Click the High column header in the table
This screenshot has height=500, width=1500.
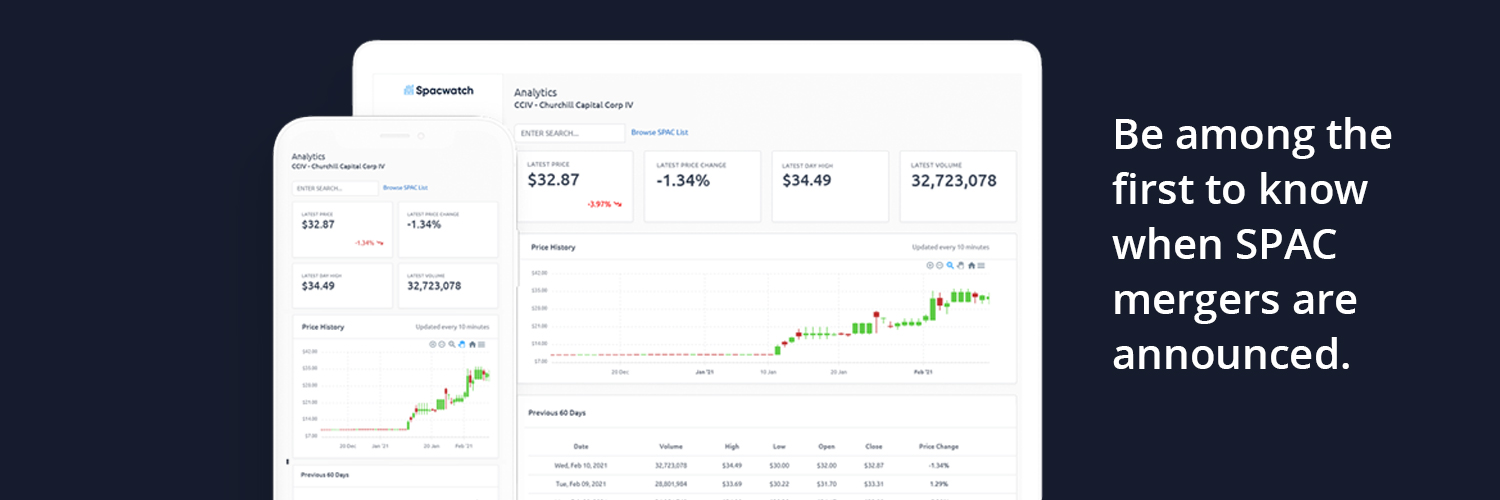(x=733, y=446)
